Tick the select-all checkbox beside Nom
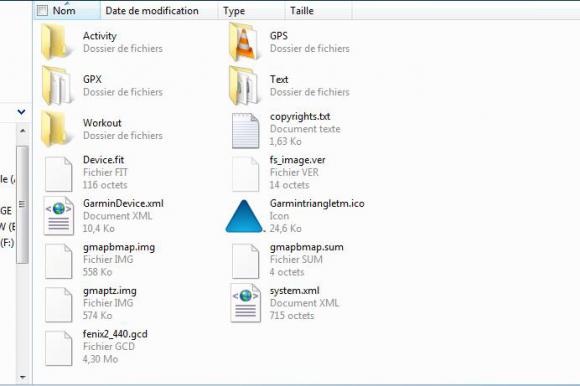 [43, 11]
